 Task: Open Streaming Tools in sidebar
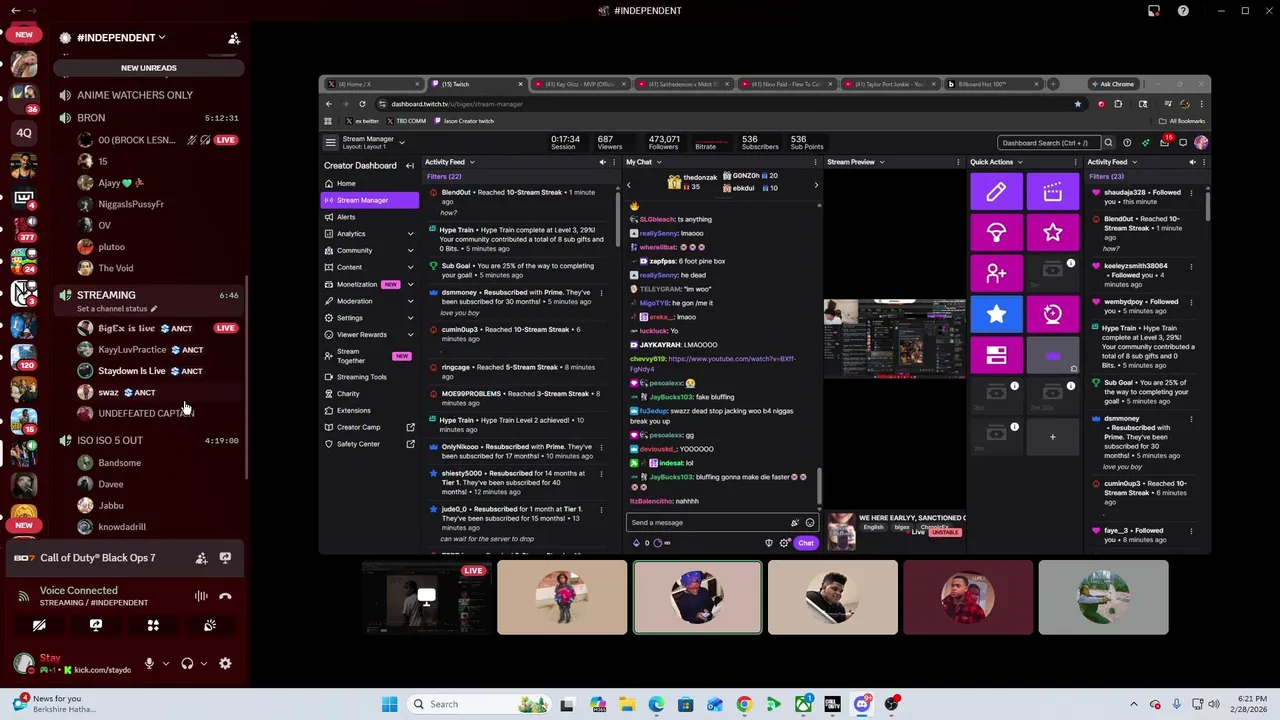click(x=369, y=377)
